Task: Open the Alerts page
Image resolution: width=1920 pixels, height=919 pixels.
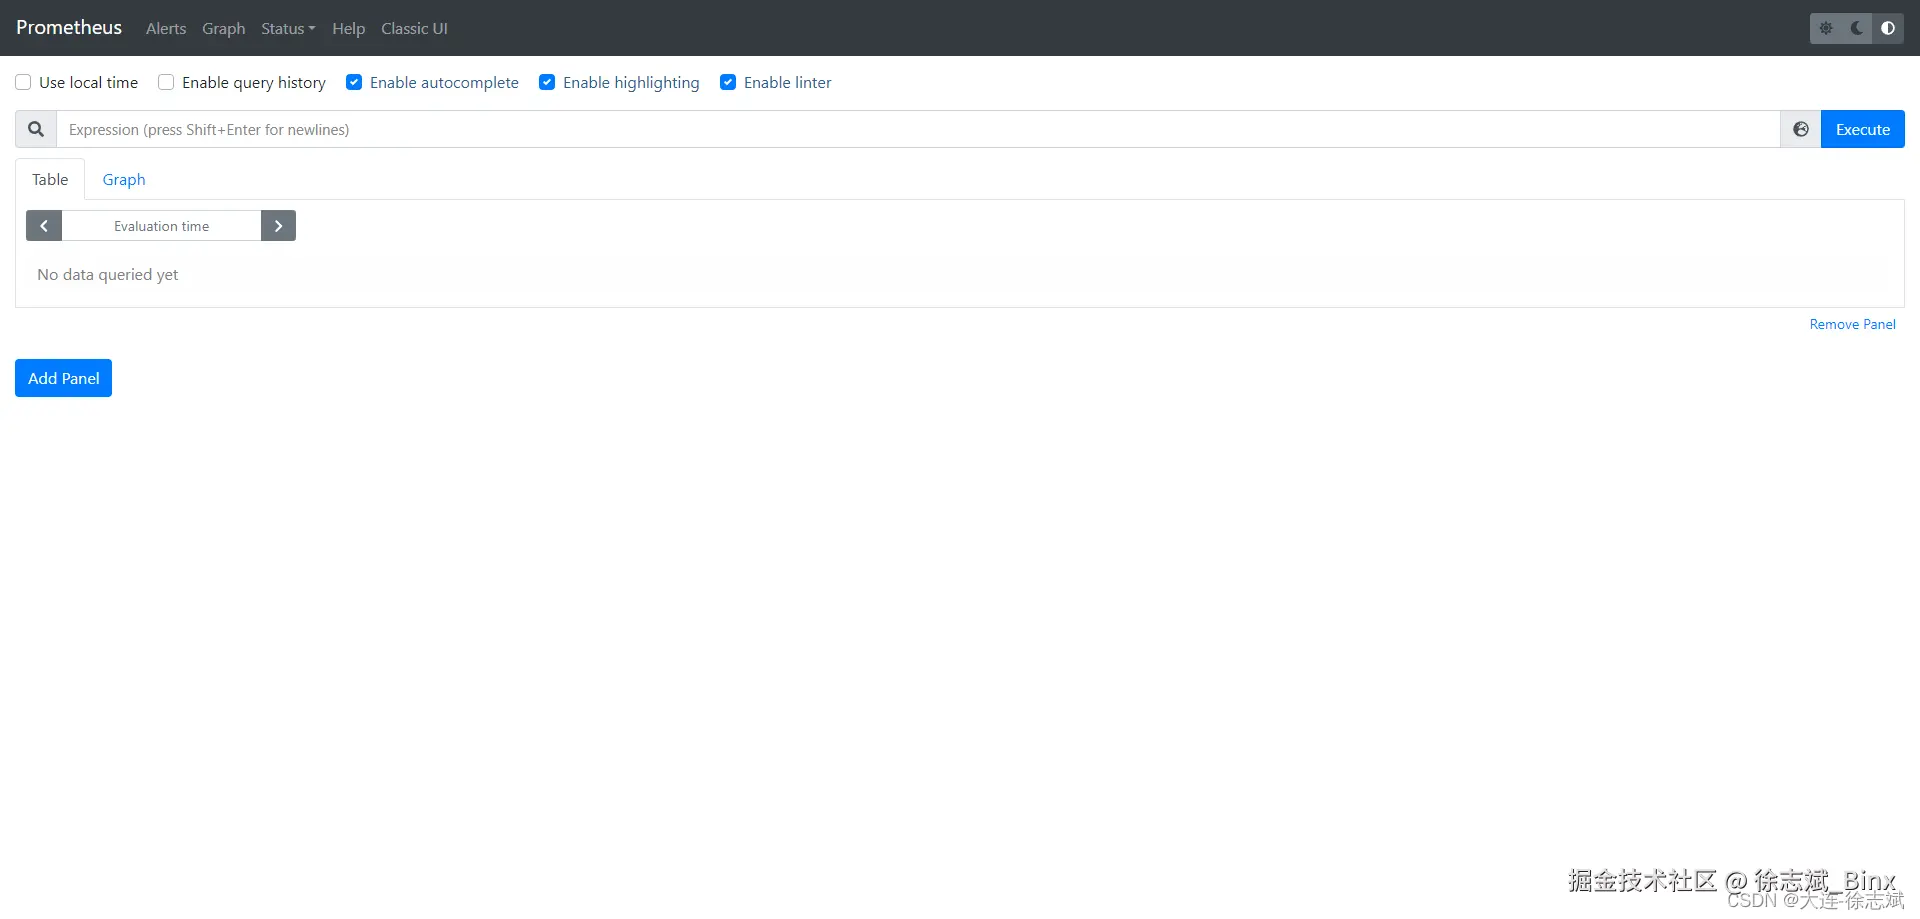Action: [x=166, y=28]
